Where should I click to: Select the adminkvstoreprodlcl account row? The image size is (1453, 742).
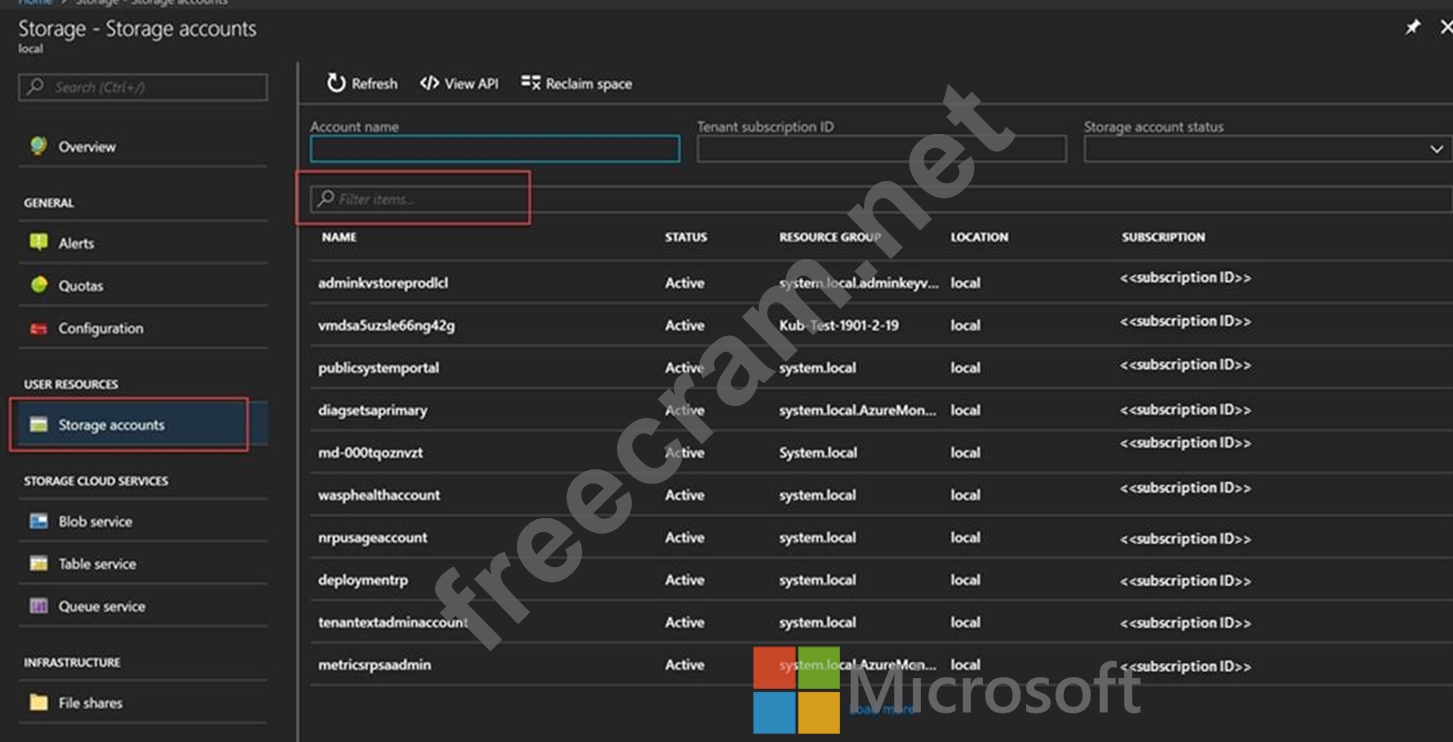pos(880,283)
